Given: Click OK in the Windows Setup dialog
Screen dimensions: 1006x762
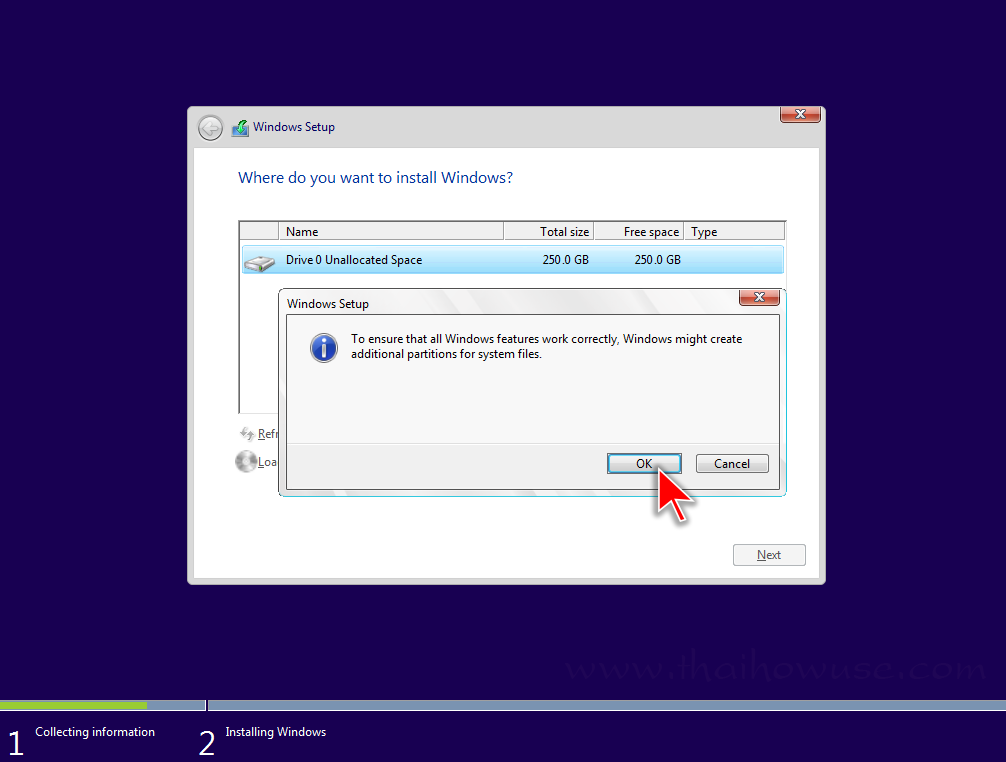Looking at the screenshot, I should (x=644, y=464).
